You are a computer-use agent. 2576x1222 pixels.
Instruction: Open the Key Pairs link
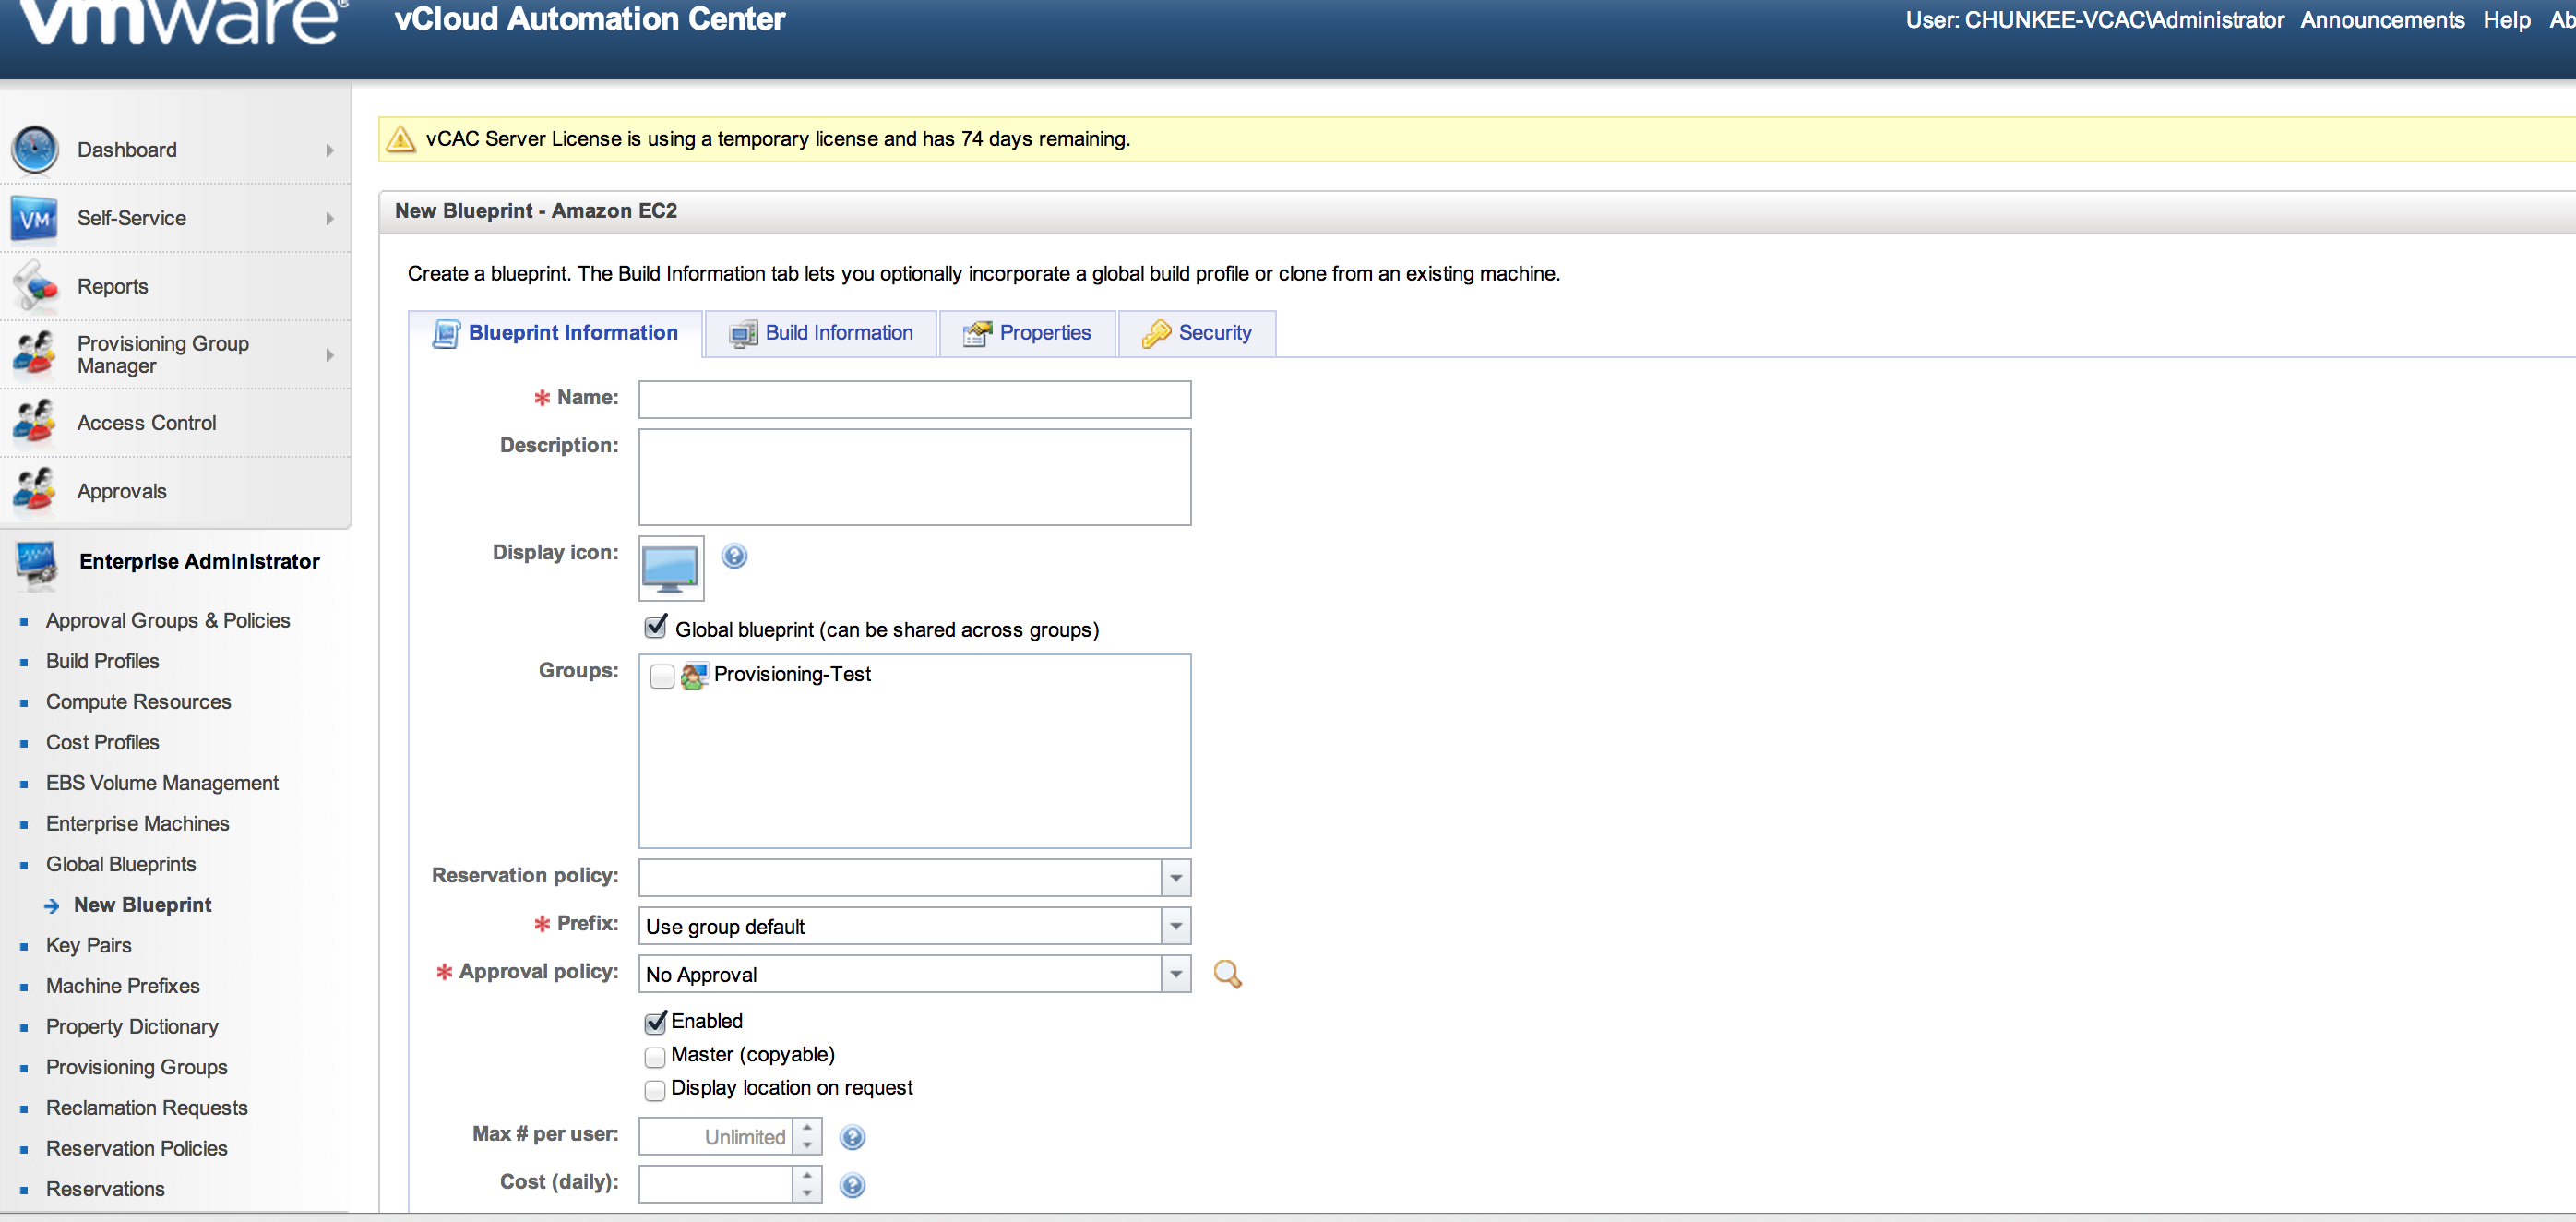88,946
